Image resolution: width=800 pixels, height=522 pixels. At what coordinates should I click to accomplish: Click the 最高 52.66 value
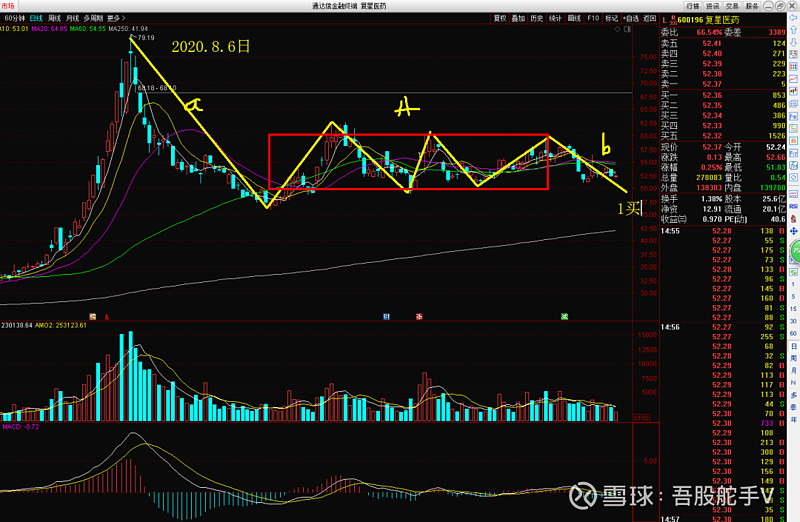(x=776, y=157)
